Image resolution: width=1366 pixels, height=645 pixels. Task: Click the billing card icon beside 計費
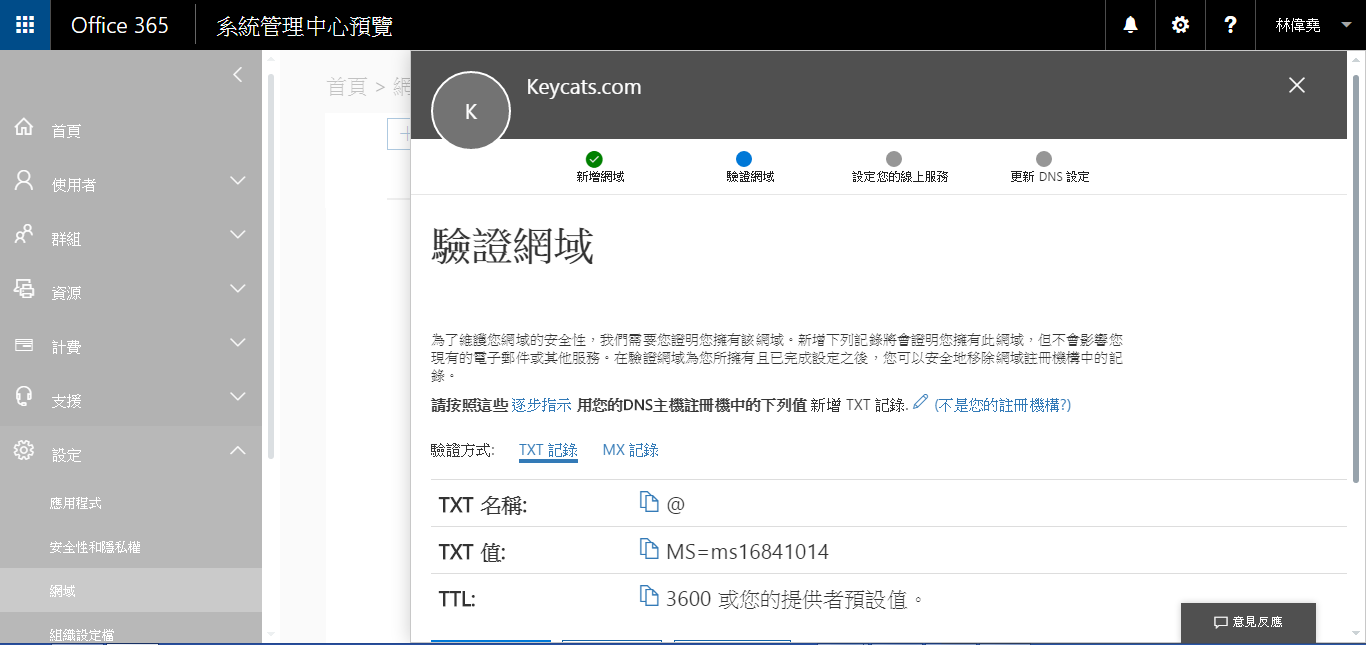(24, 345)
